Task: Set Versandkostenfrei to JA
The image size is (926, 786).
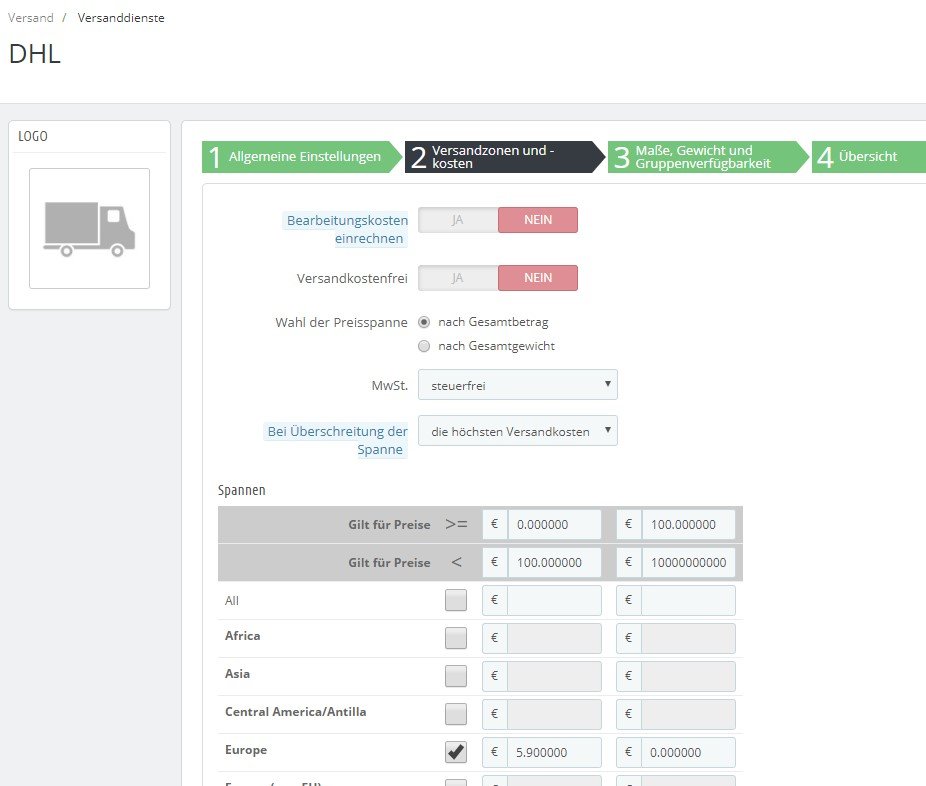Action: pos(458,278)
